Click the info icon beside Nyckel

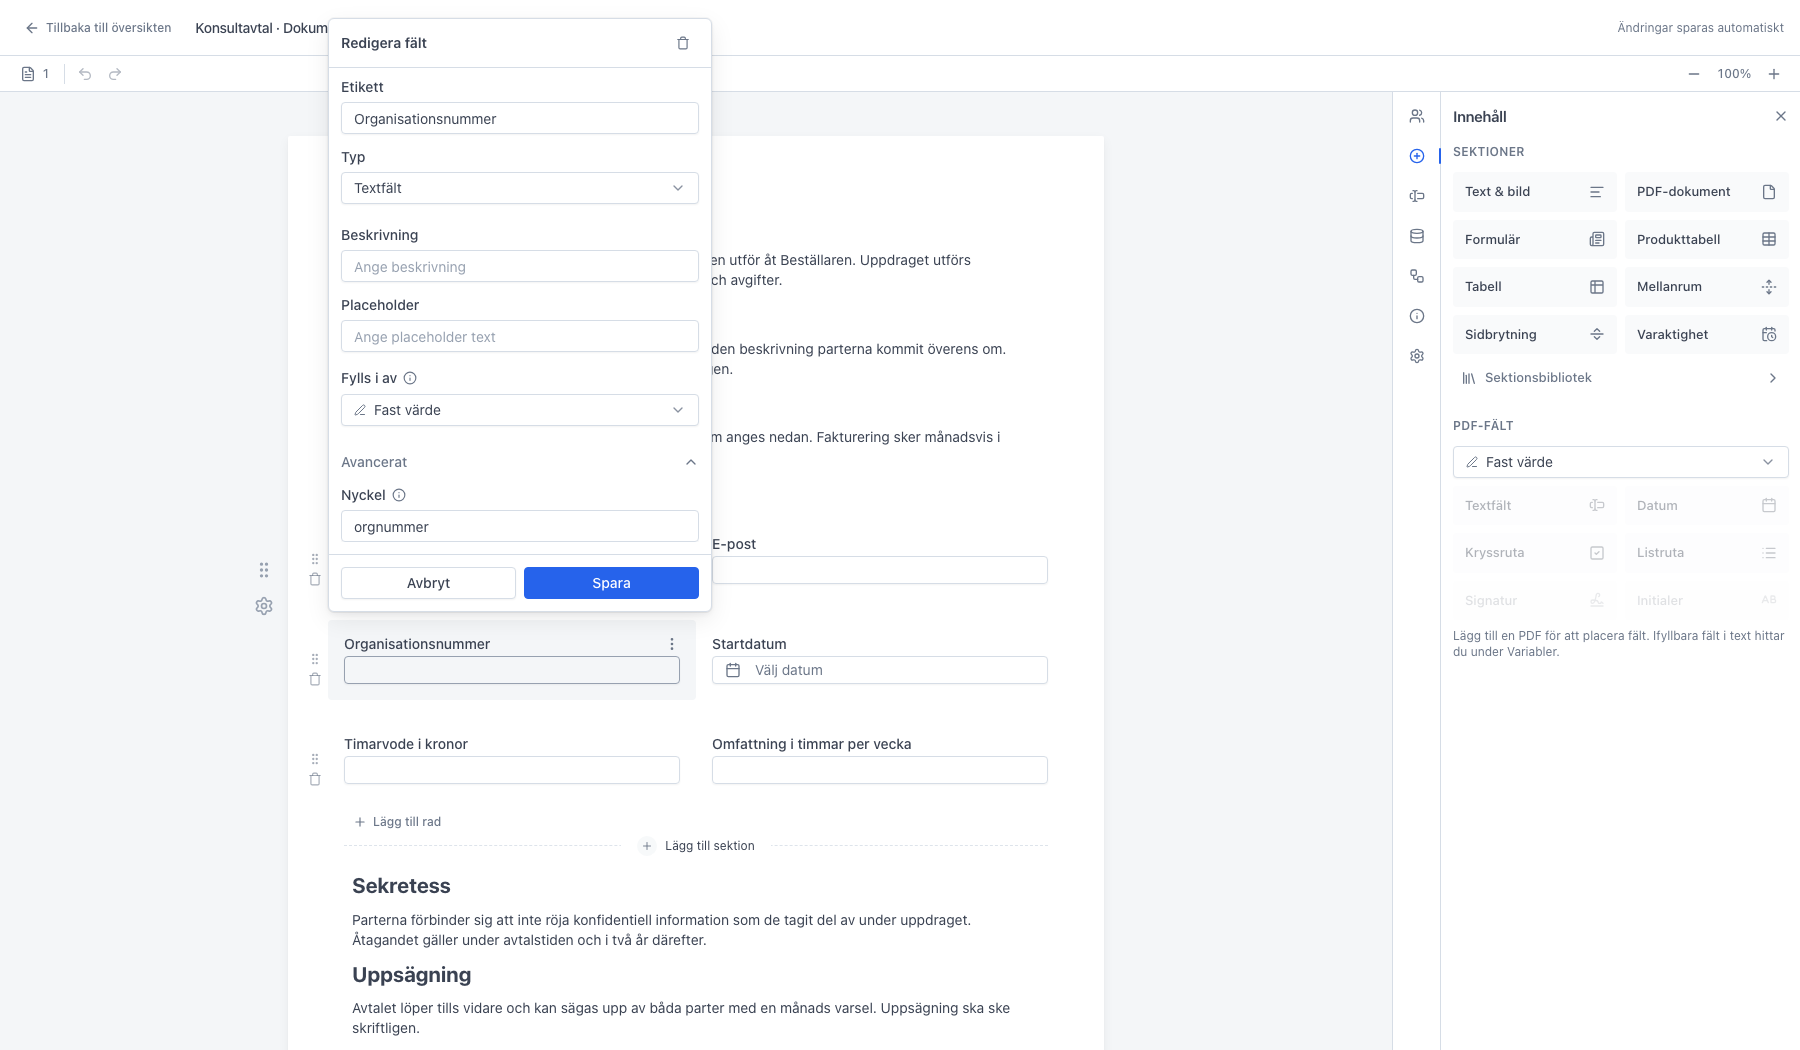click(399, 495)
